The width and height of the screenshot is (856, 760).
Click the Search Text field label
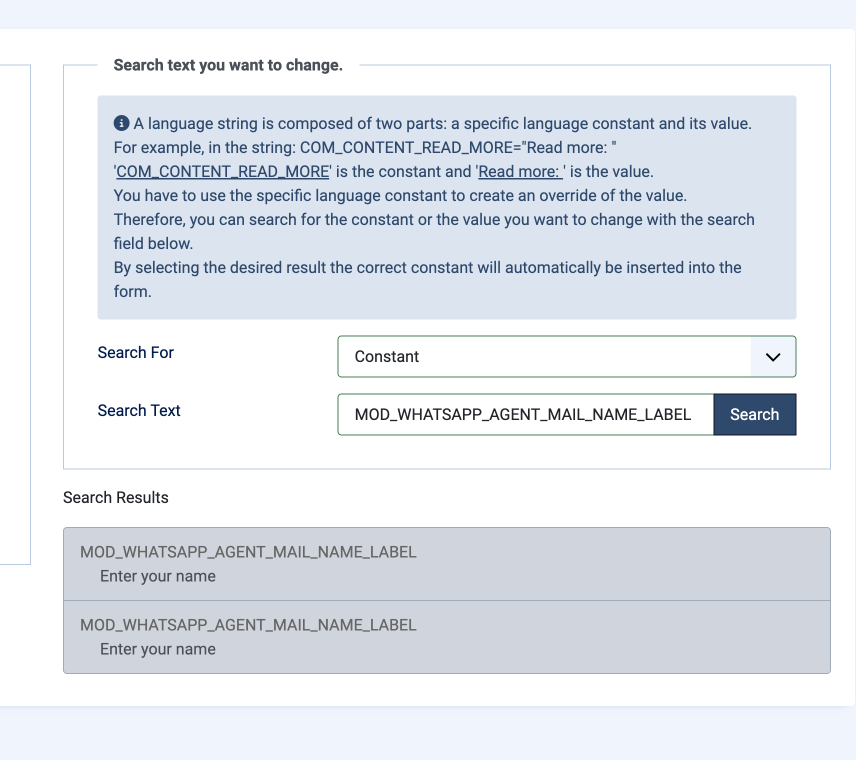point(139,410)
